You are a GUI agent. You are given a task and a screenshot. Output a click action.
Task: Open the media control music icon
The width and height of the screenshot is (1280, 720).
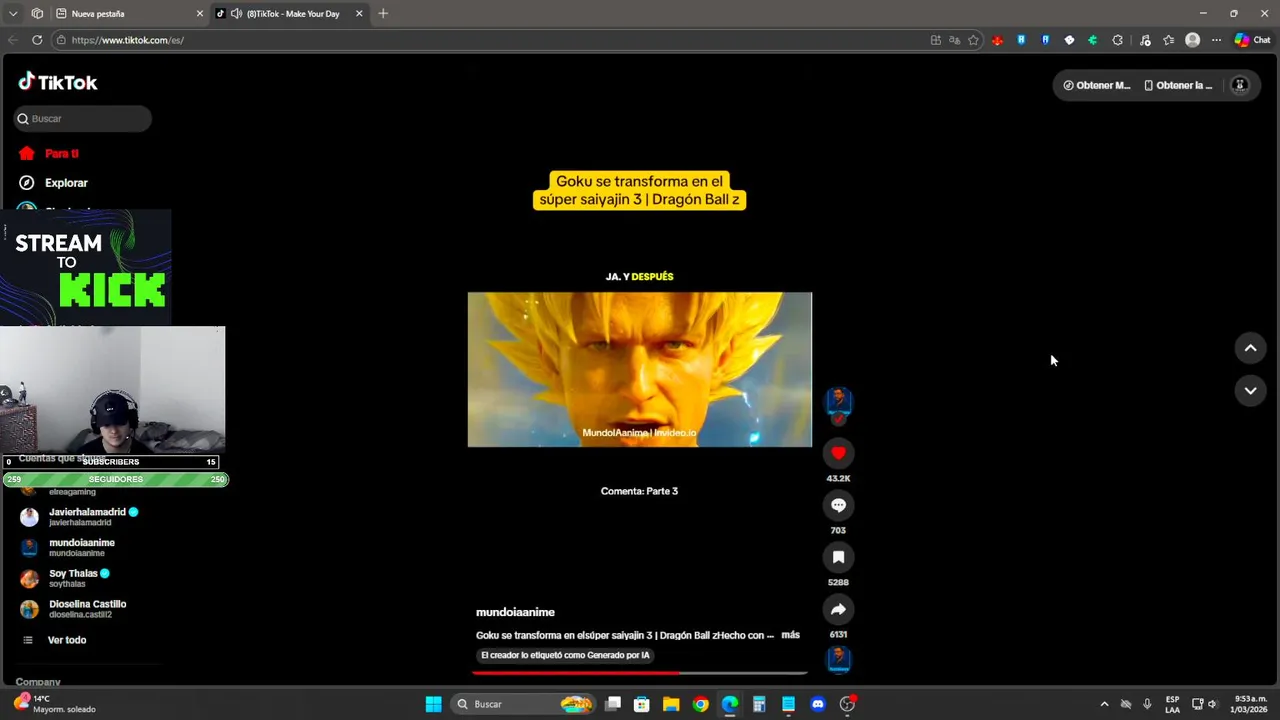(1145, 40)
